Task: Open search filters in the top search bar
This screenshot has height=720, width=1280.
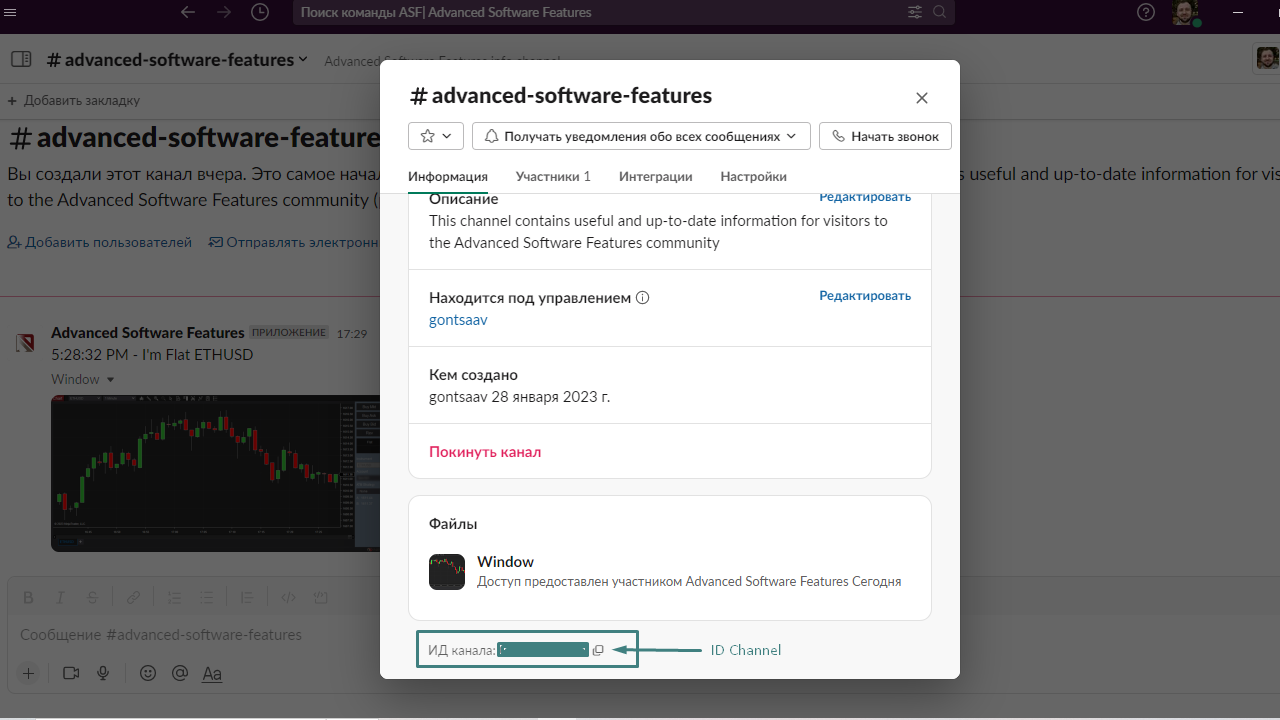Action: point(914,13)
